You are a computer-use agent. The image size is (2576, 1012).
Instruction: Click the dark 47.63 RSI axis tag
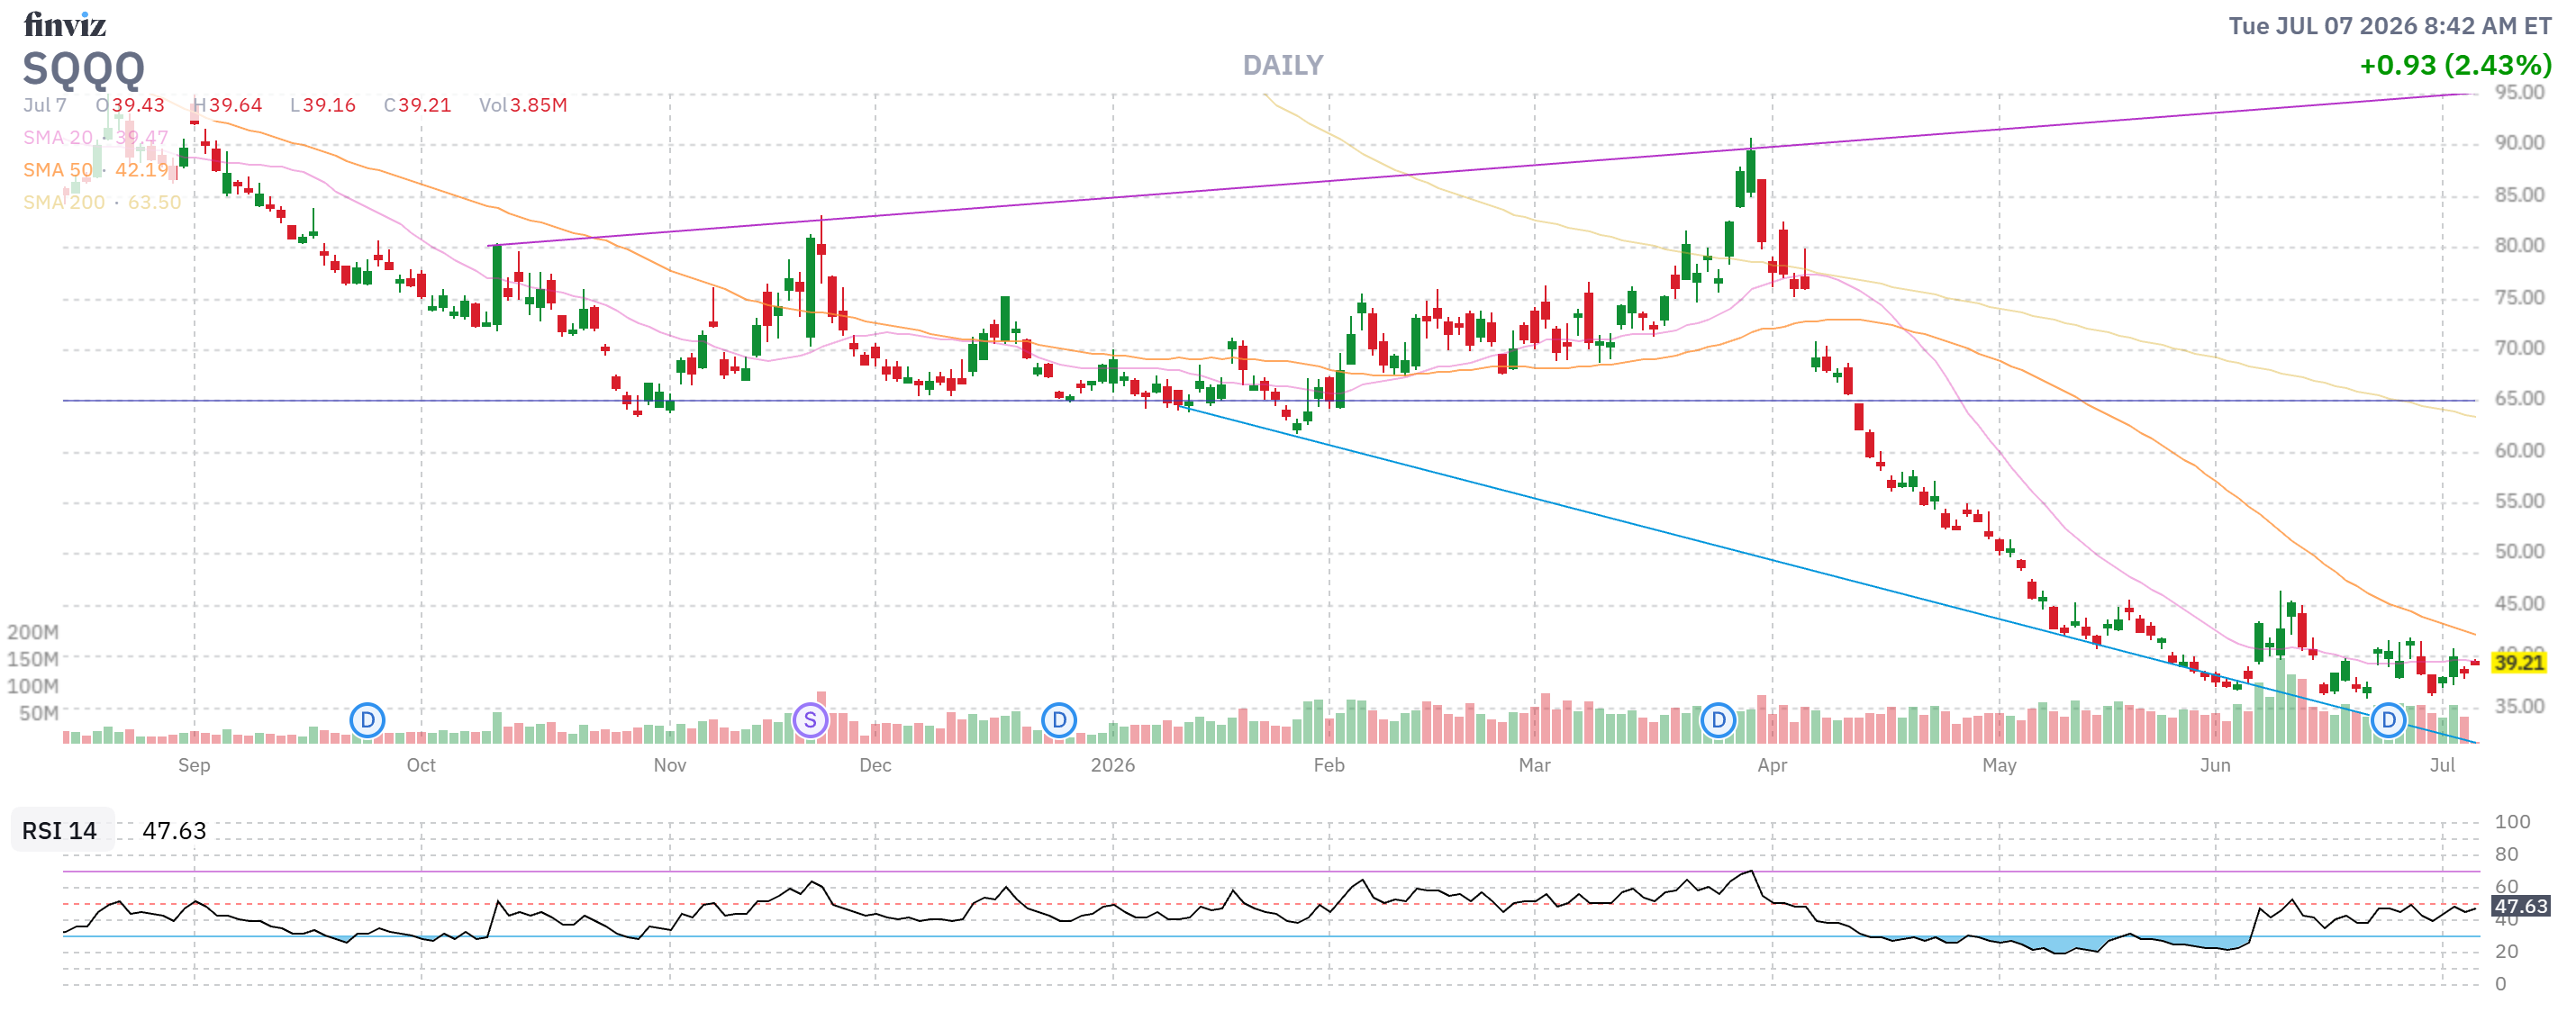2520,906
